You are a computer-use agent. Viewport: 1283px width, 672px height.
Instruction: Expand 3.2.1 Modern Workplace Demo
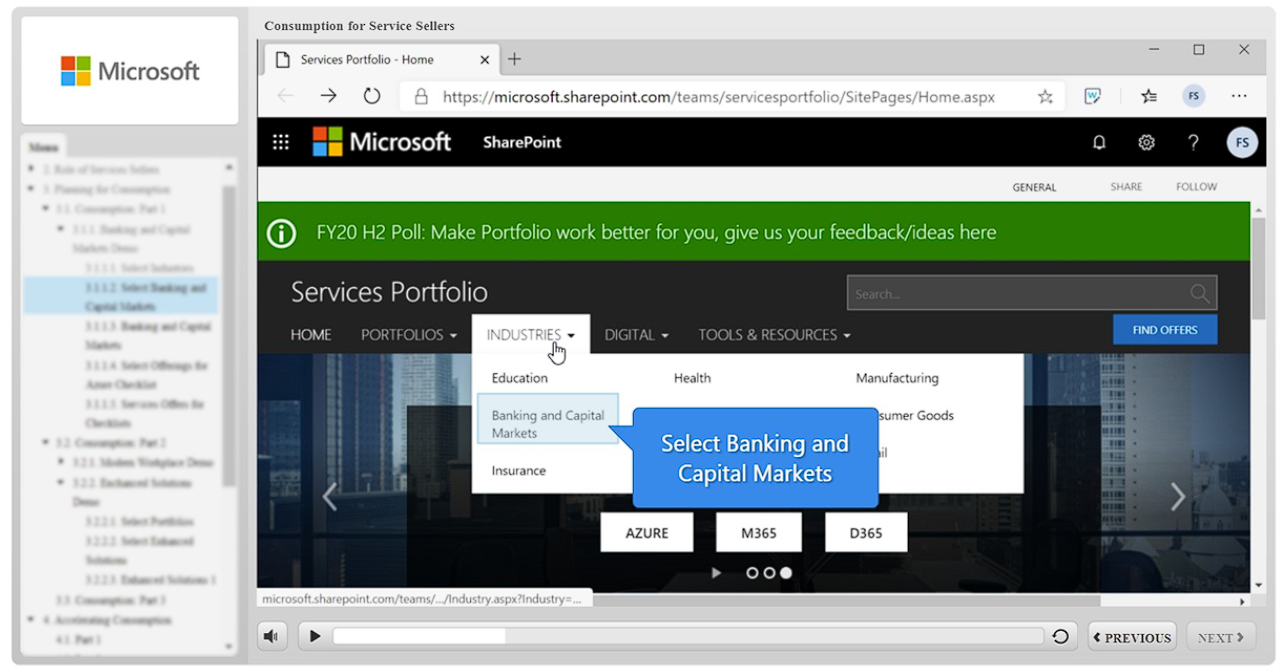(62, 463)
